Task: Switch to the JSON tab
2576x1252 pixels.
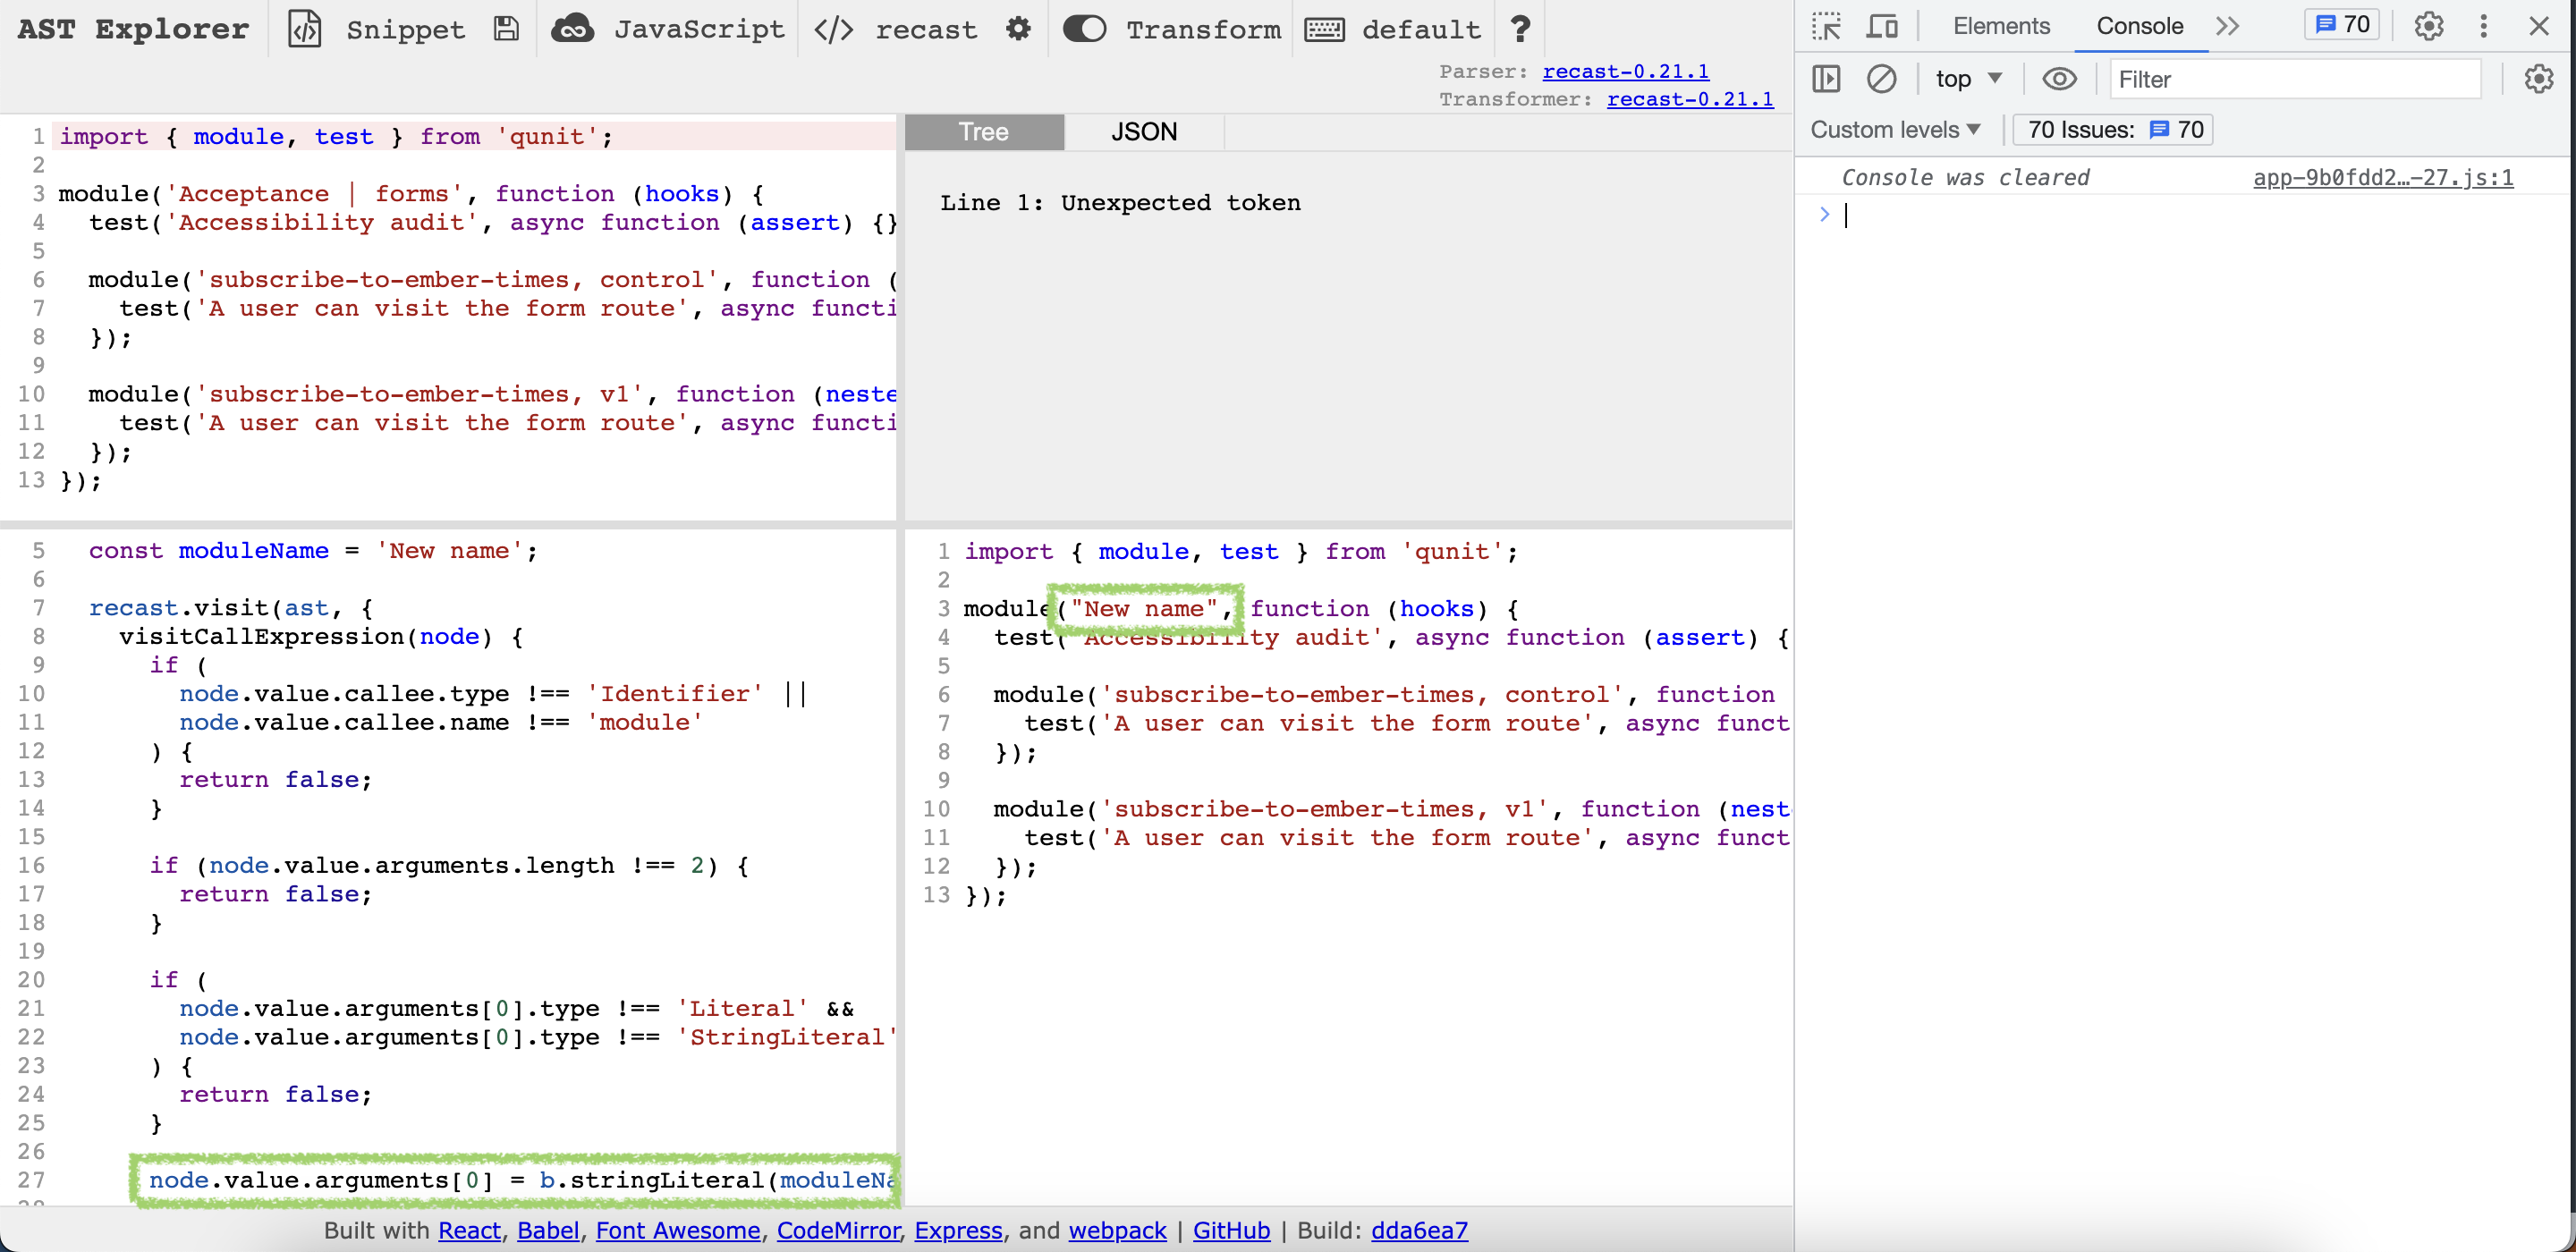Action: [1144, 132]
